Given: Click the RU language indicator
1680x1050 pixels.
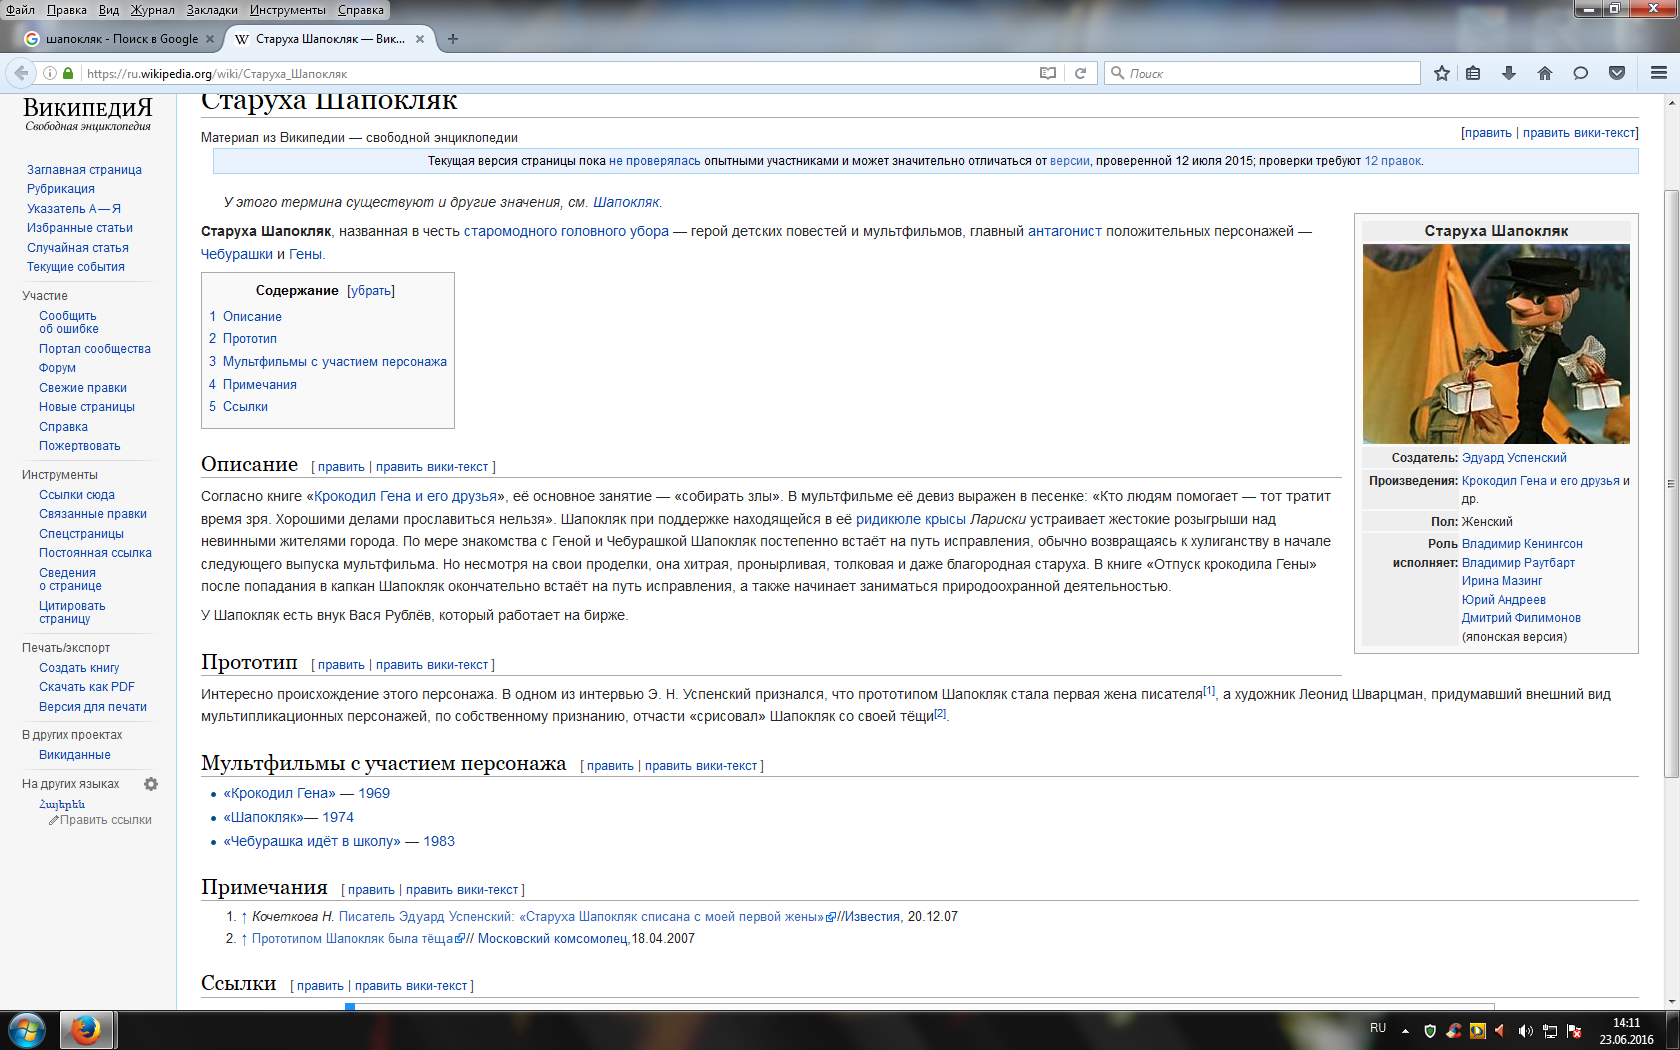Looking at the screenshot, I should pyautogui.click(x=1378, y=1028).
